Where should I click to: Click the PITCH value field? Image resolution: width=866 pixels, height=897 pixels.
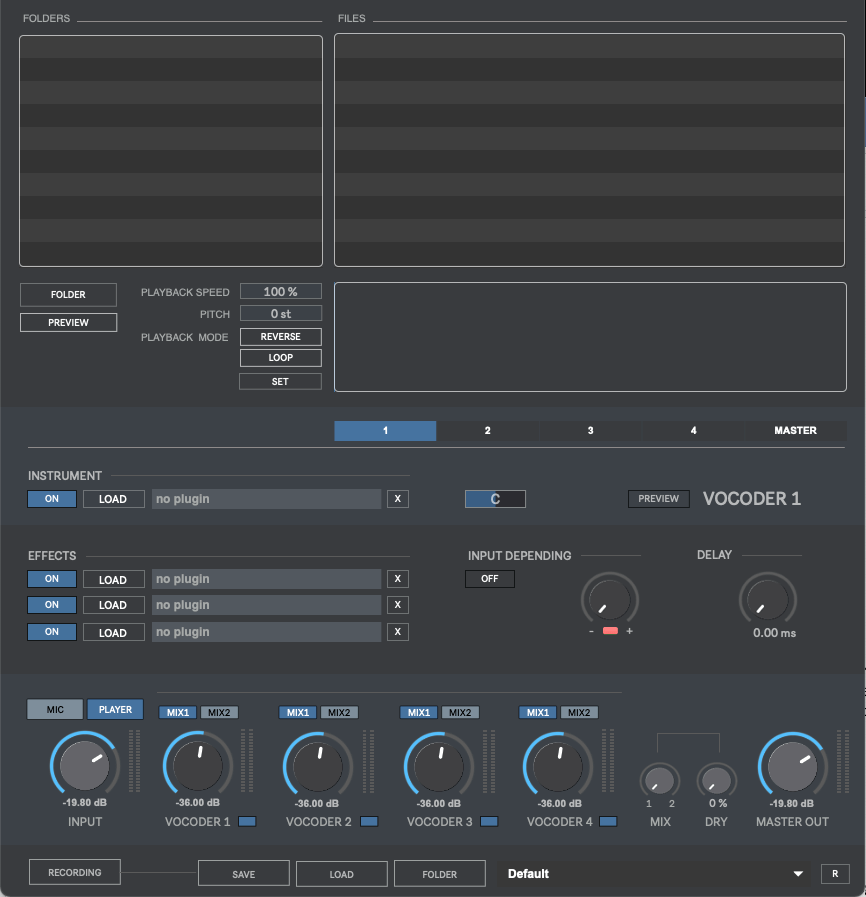coord(280,312)
